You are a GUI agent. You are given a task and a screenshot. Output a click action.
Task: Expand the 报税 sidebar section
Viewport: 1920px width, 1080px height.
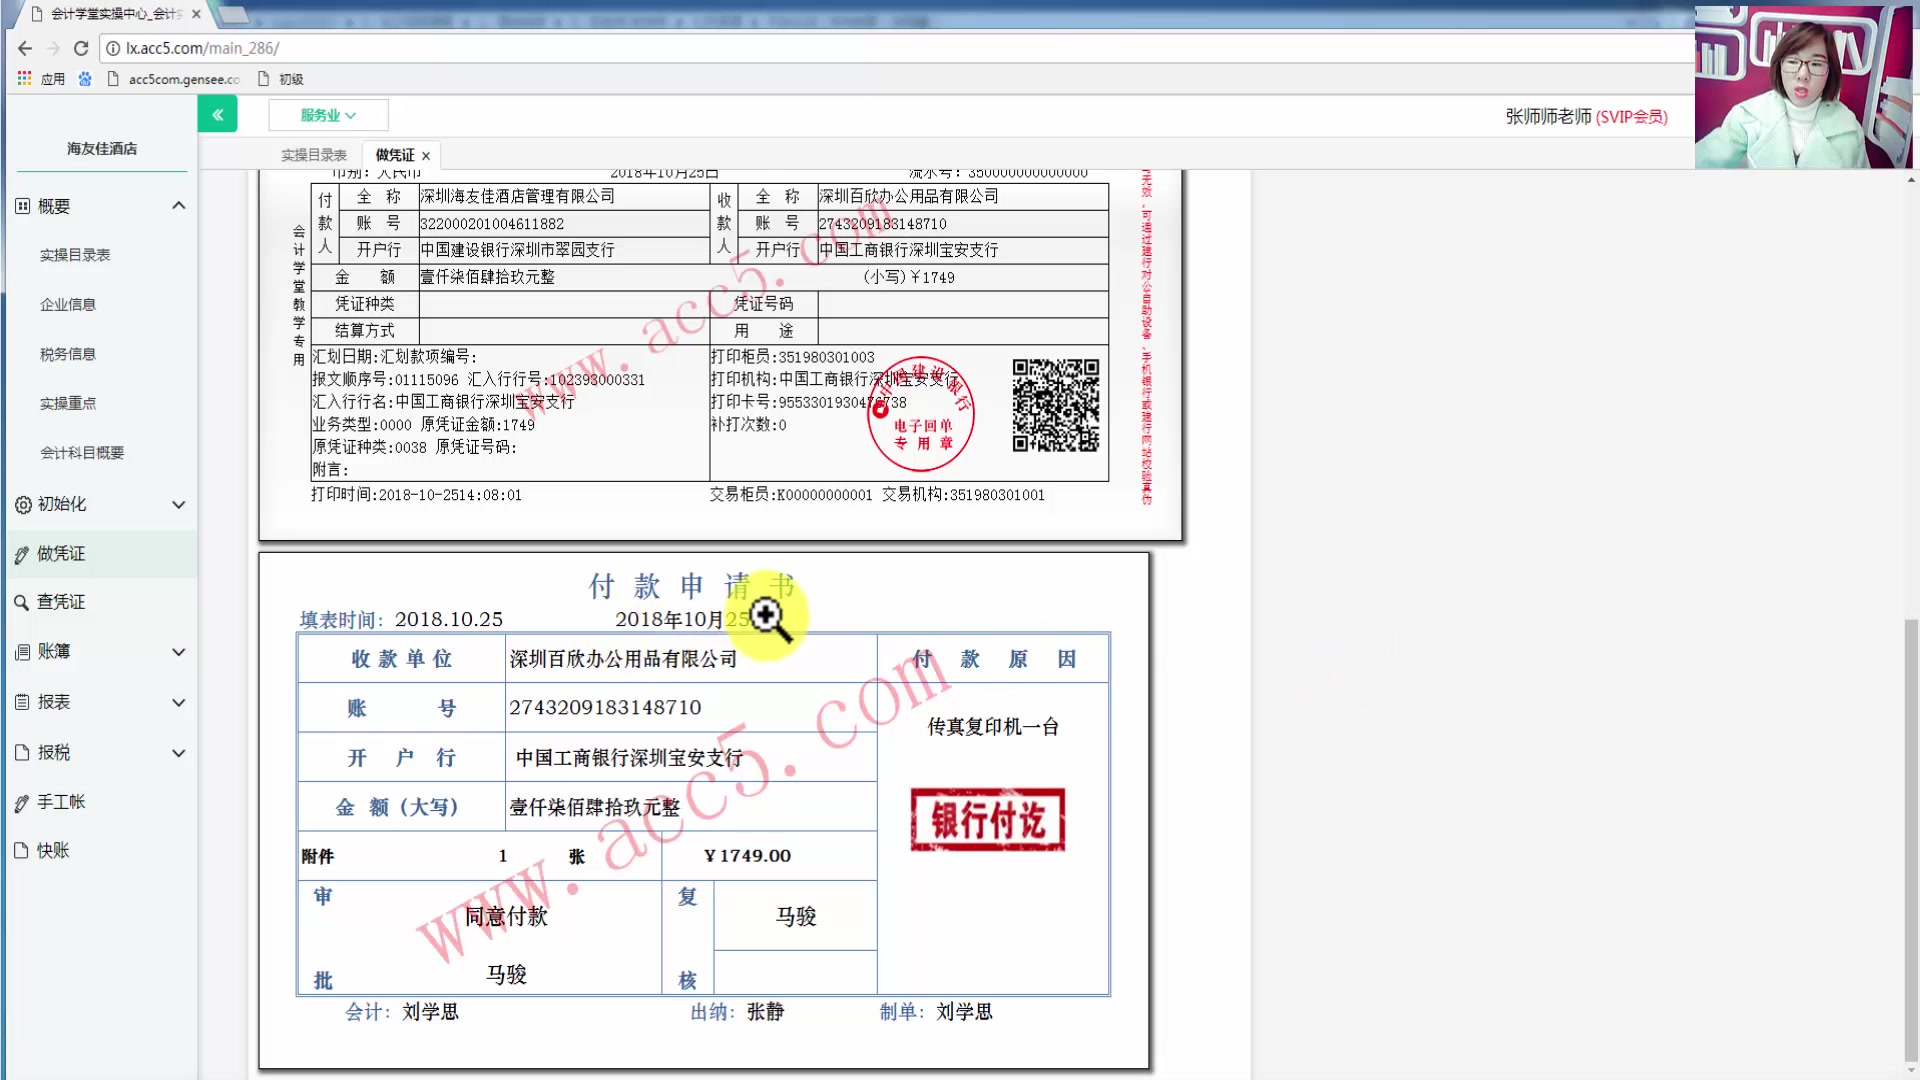(179, 753)
